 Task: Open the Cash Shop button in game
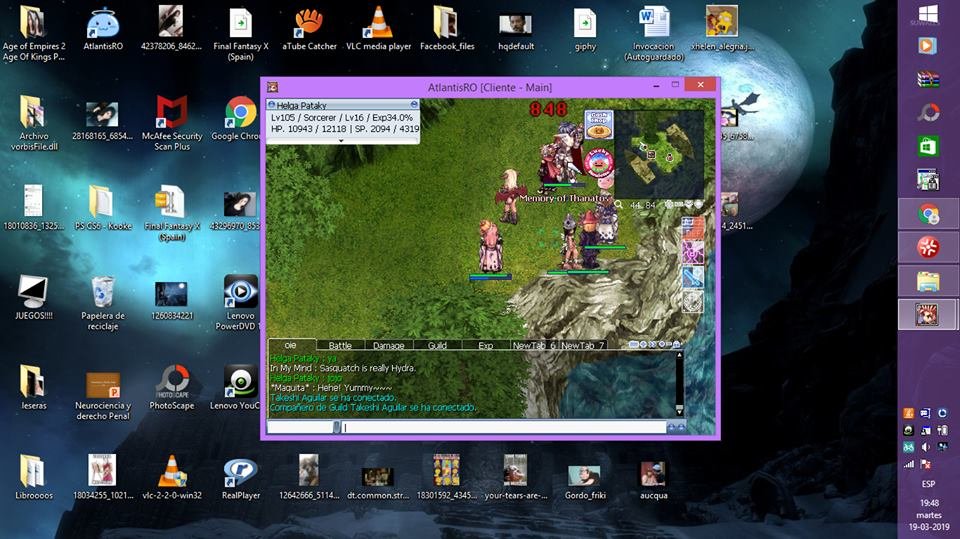(598, 125)
